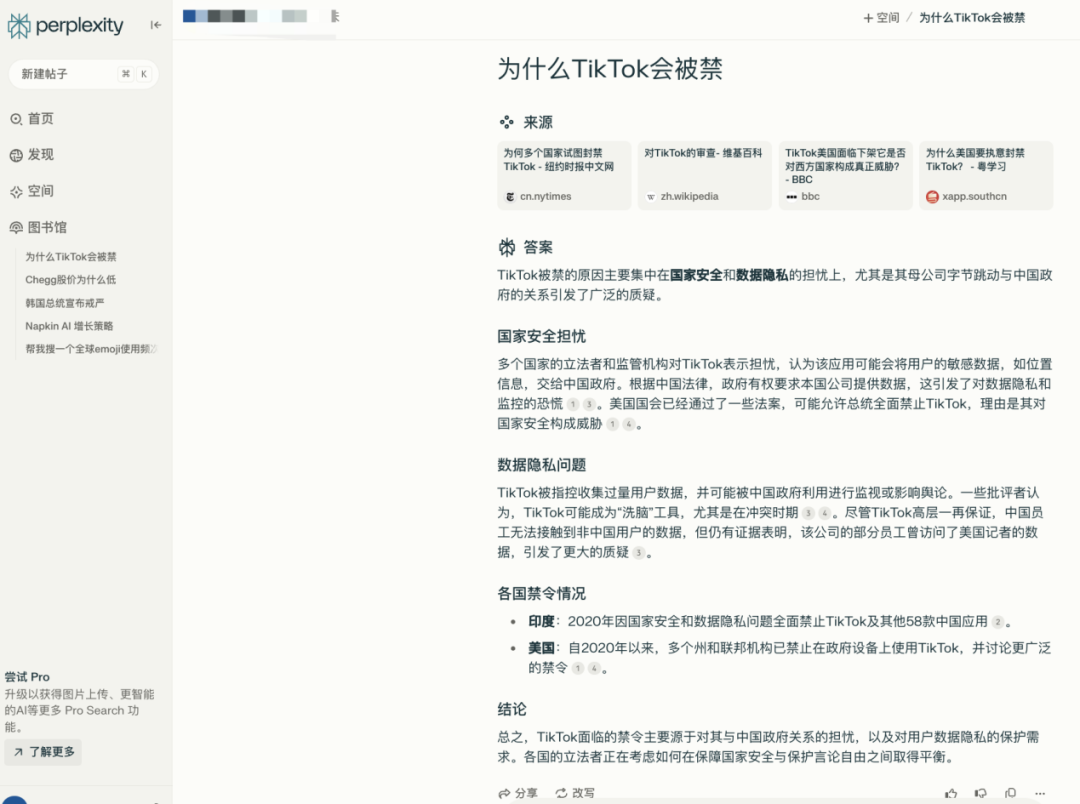Click the 了解更多 learn more button

(x=43, y=752)
